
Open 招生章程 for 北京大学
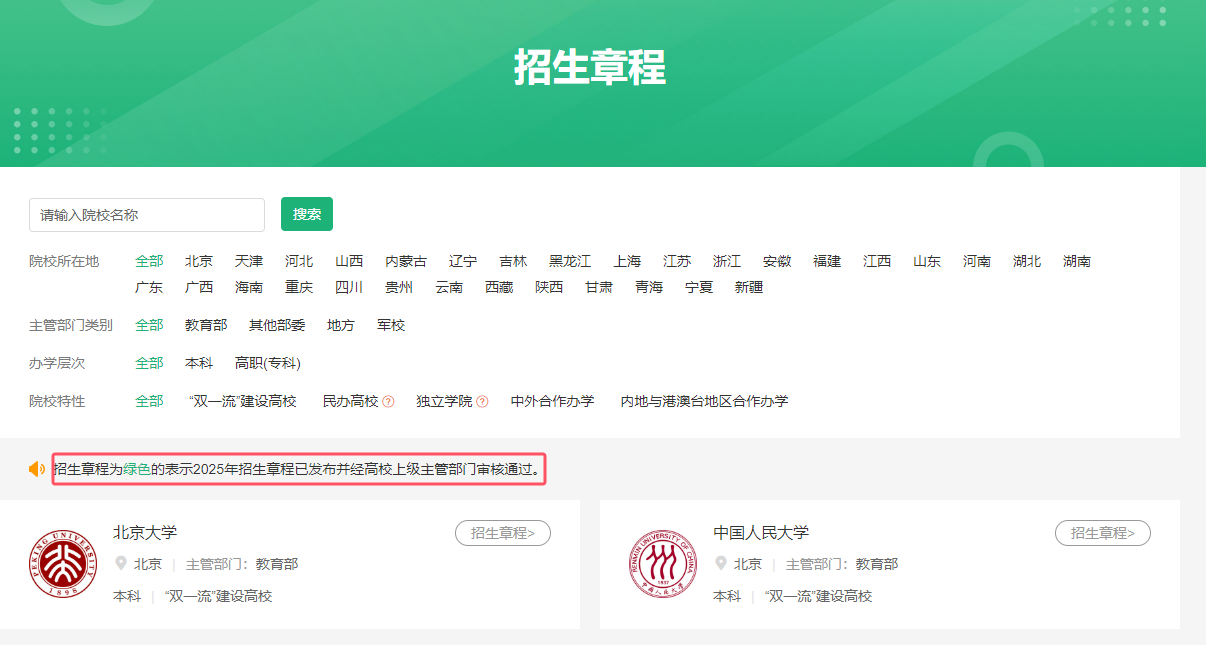[502, 533]
